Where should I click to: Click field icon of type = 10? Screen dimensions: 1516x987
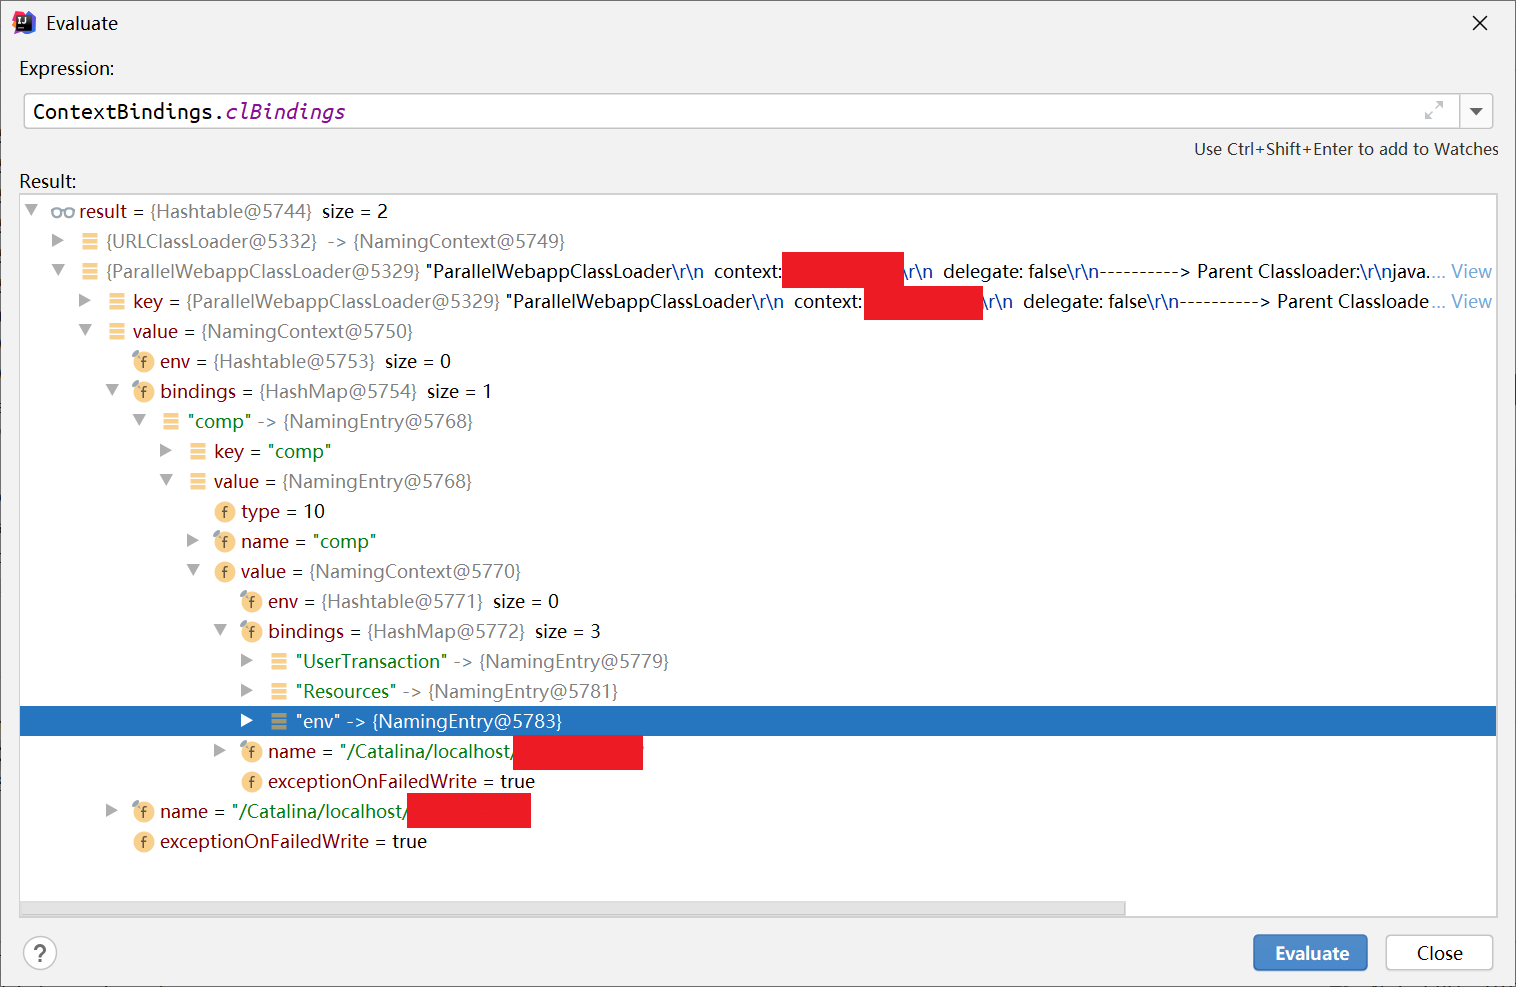[x=224, y=512]
